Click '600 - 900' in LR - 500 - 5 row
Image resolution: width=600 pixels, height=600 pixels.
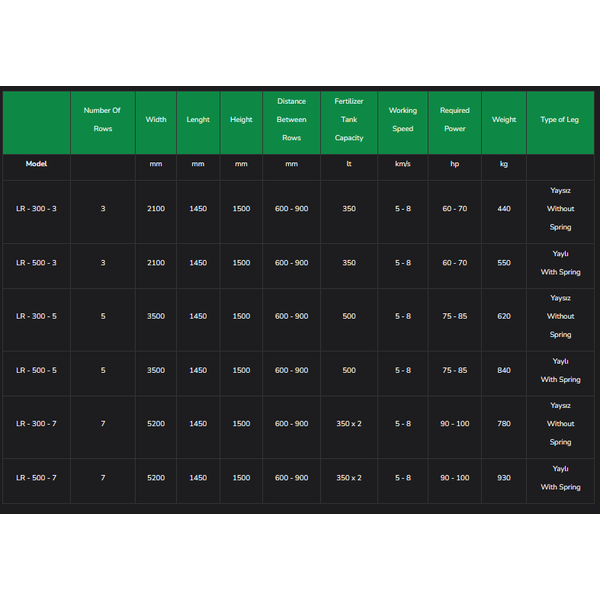[291, 370]
